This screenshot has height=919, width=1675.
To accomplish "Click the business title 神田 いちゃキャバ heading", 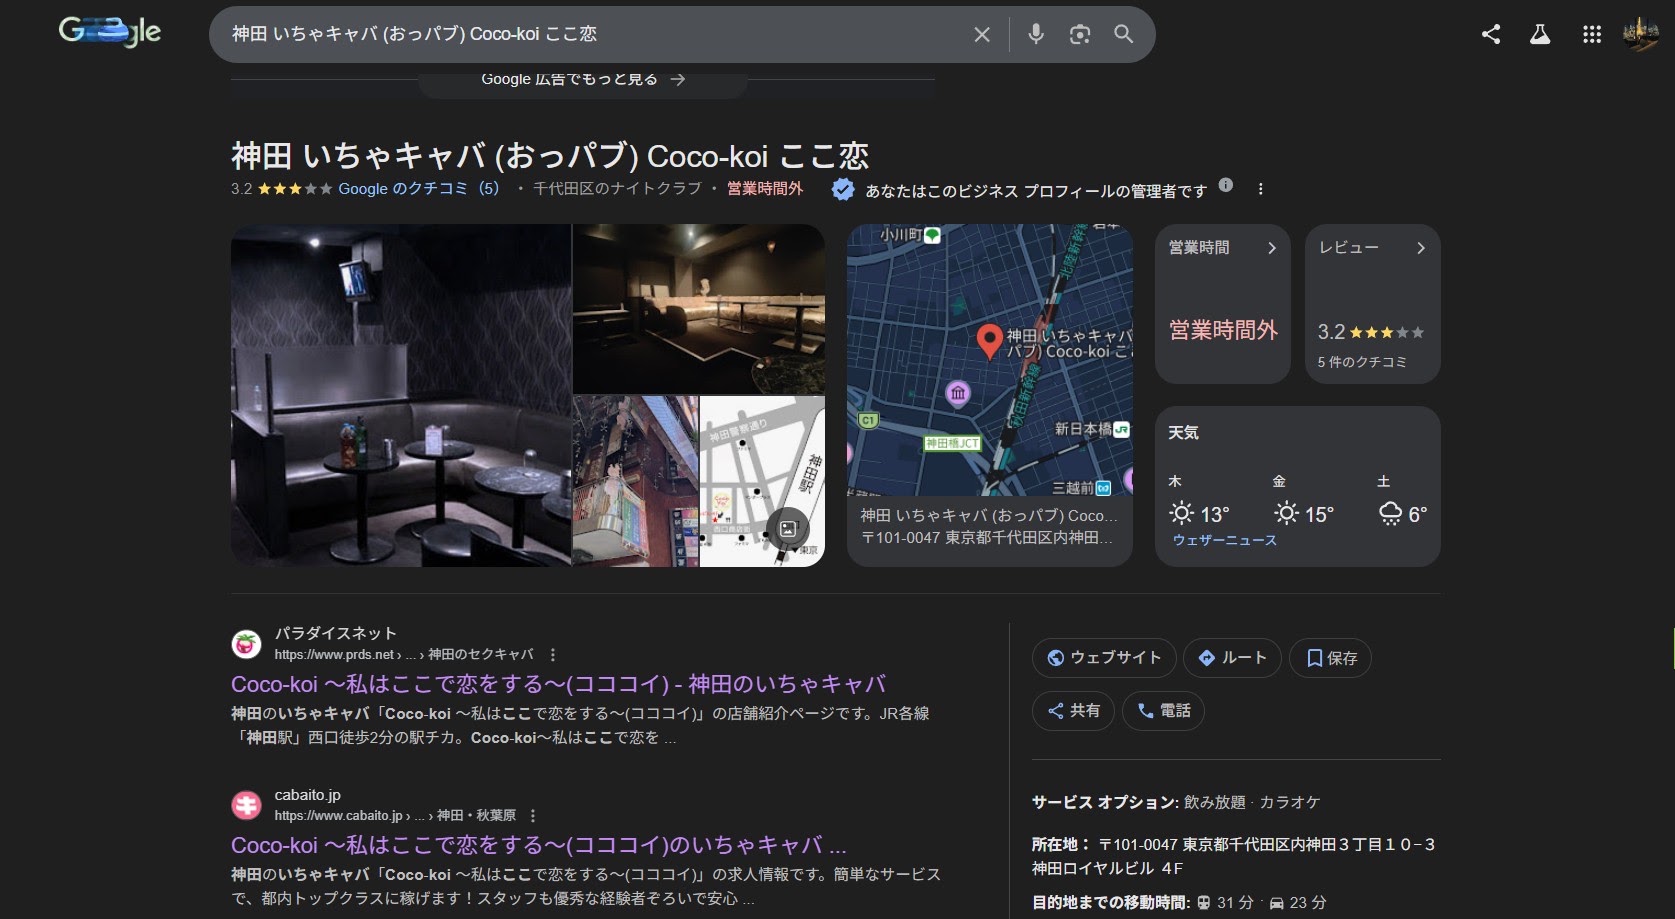I will pos(550,156).
